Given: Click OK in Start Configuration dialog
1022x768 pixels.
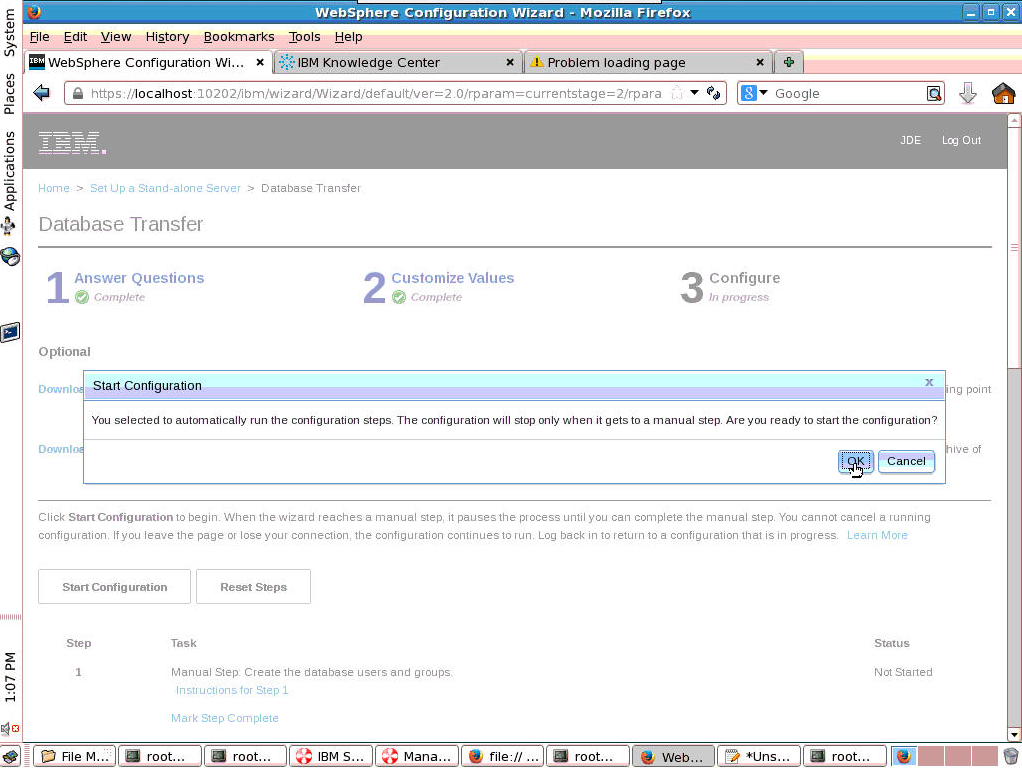Looking at the screenshot, I should [854, 461].
